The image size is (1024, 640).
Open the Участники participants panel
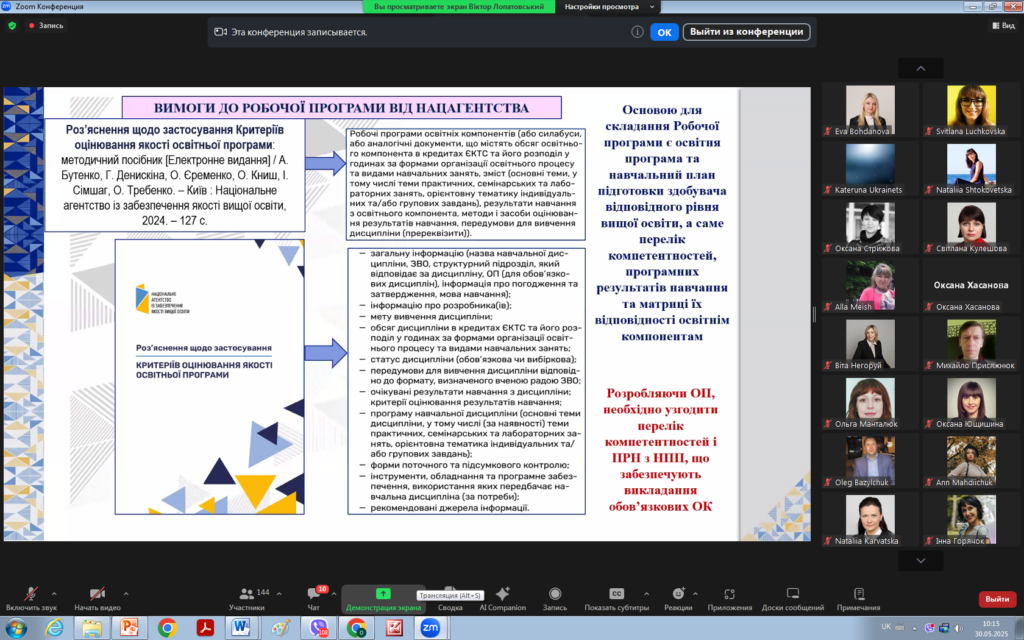(246, 594)
